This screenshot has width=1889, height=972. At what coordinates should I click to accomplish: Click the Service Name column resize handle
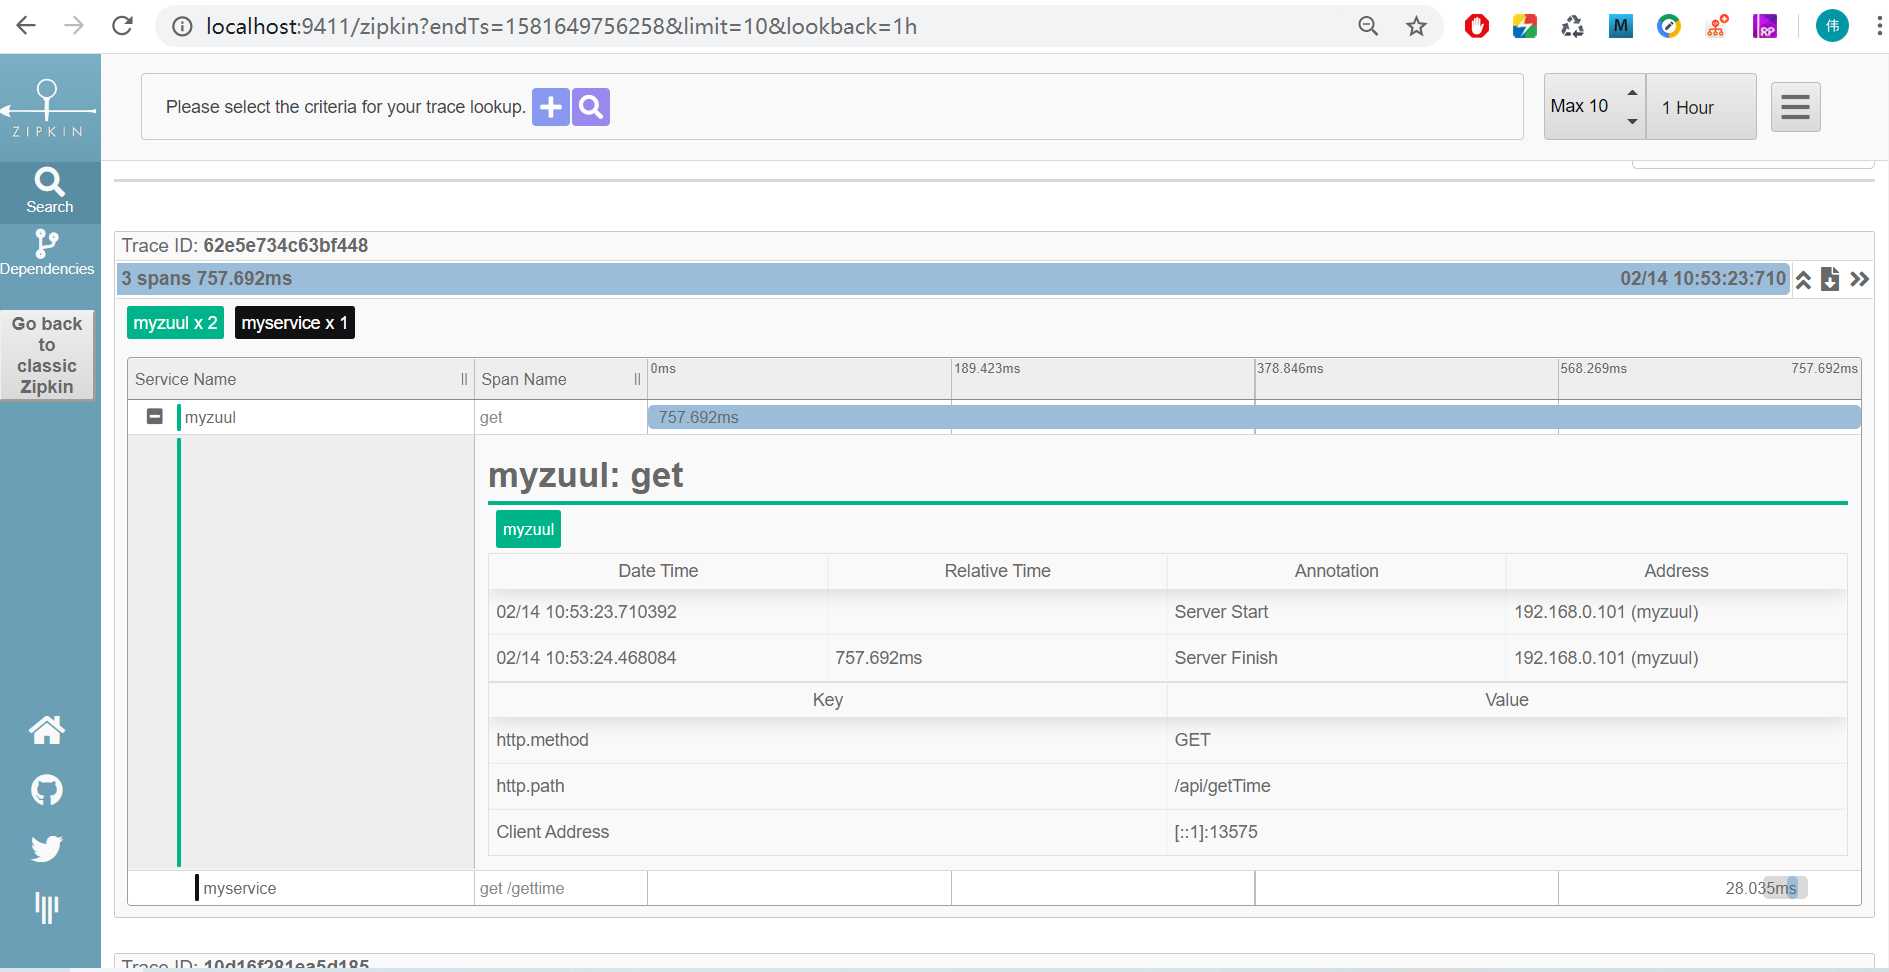point(464,379)
